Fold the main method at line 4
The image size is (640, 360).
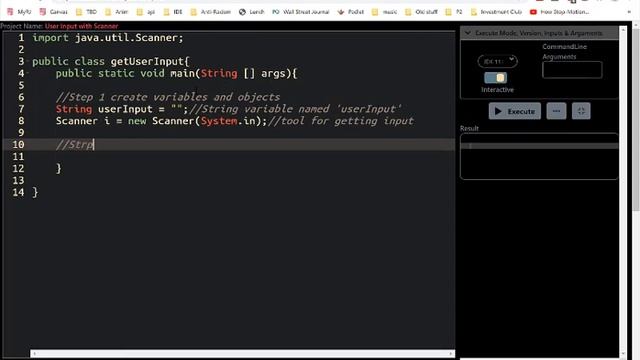pyautogui.click(x=28, y=73)
